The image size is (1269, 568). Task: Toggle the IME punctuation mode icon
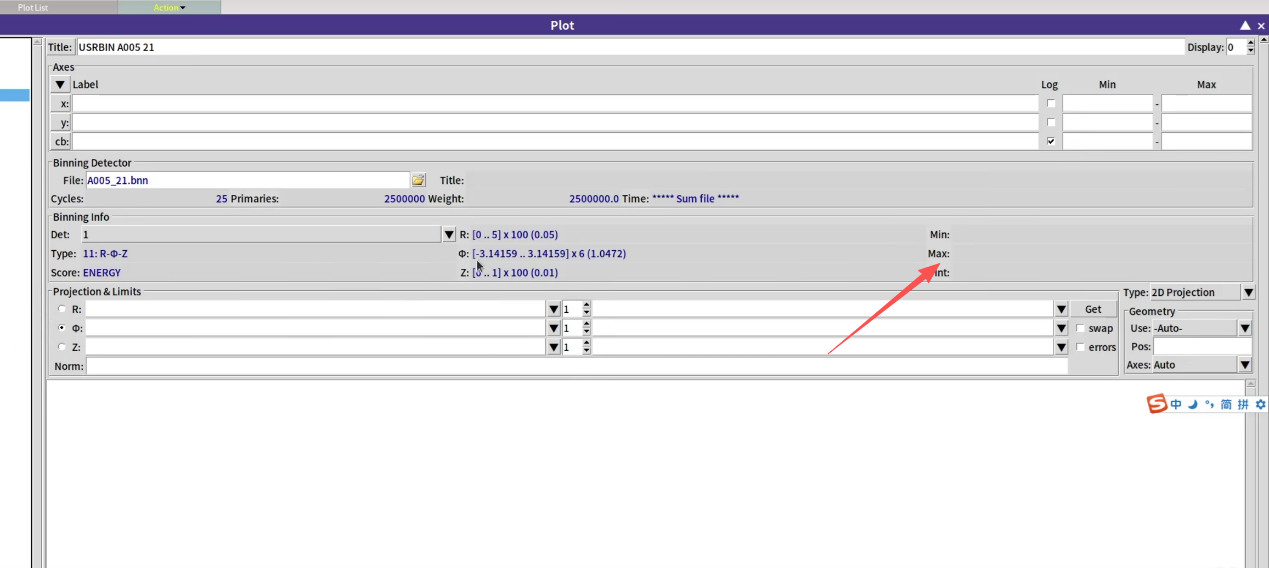click(1209, 404)
